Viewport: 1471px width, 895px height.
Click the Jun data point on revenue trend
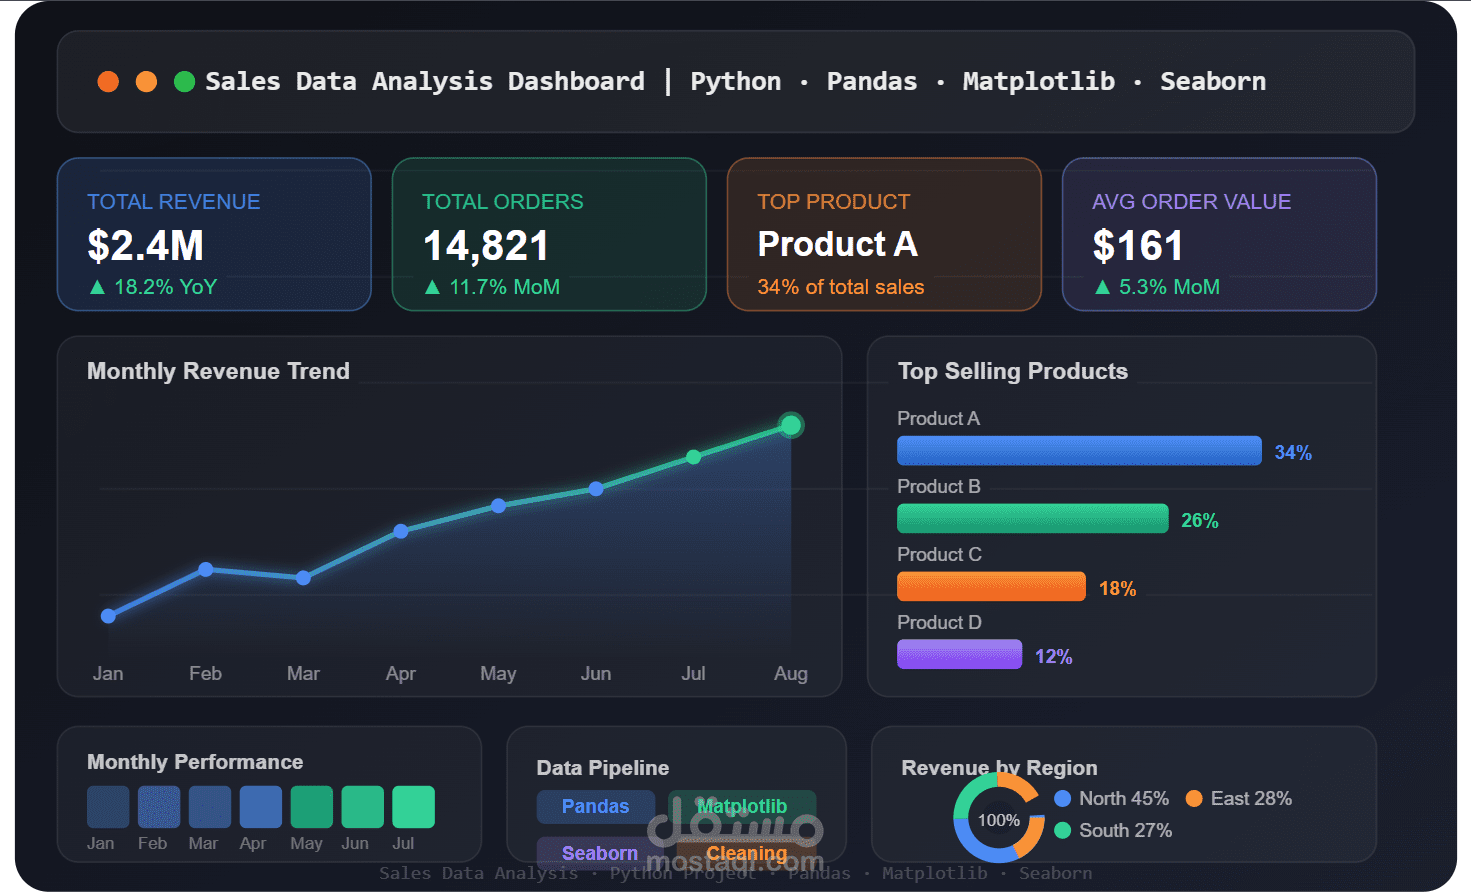(x=596, y=489)
